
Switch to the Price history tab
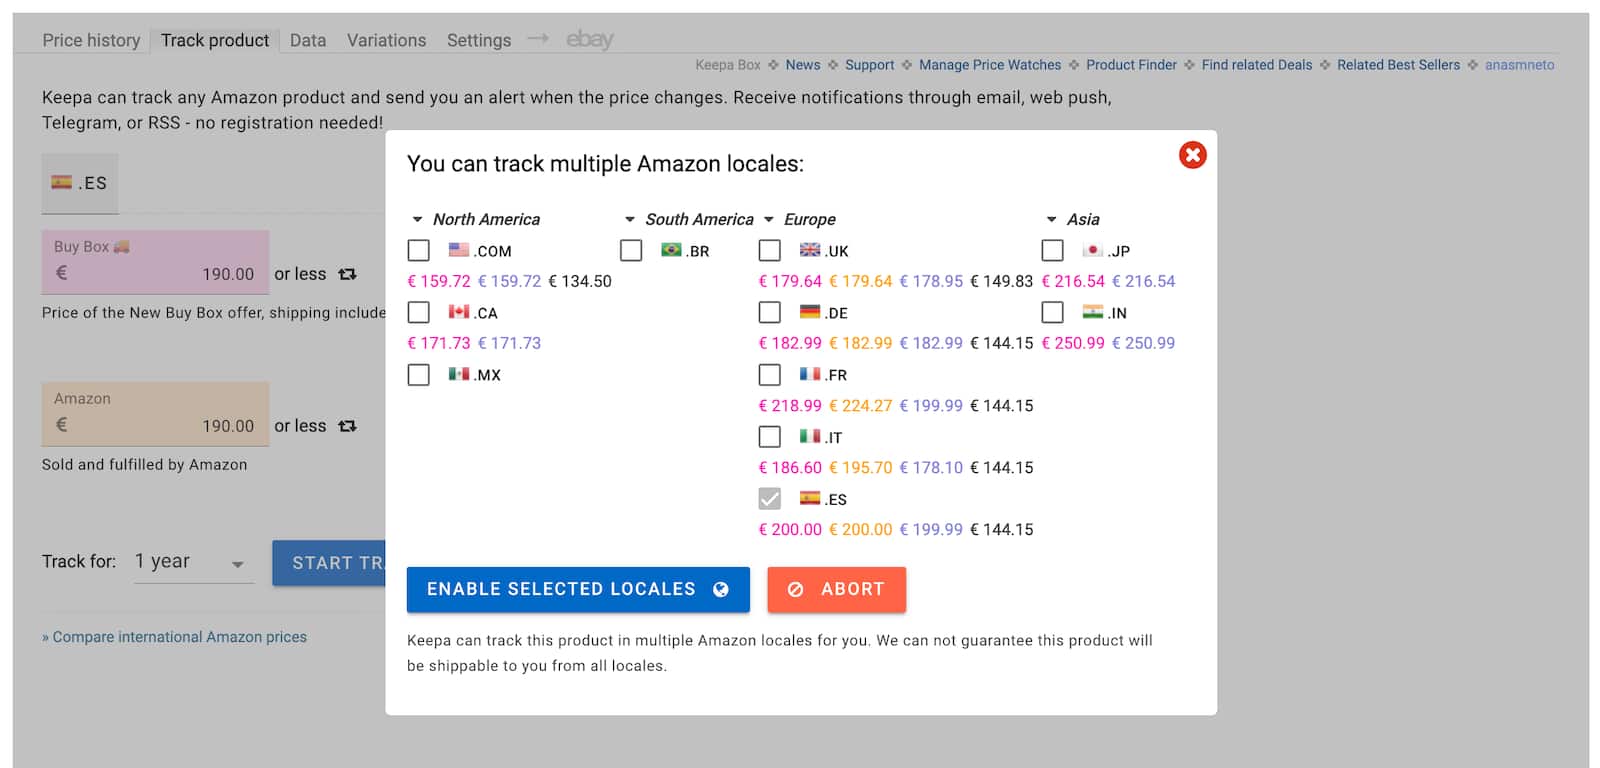coord(91,40)
